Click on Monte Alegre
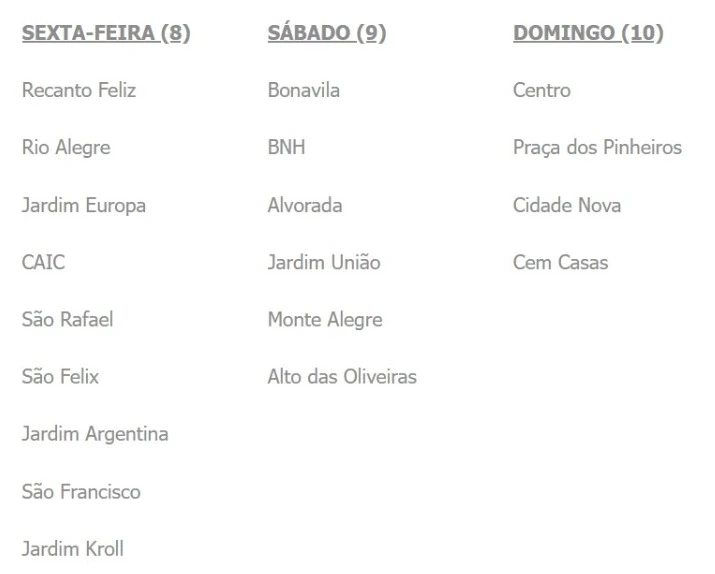 [325, 321]
